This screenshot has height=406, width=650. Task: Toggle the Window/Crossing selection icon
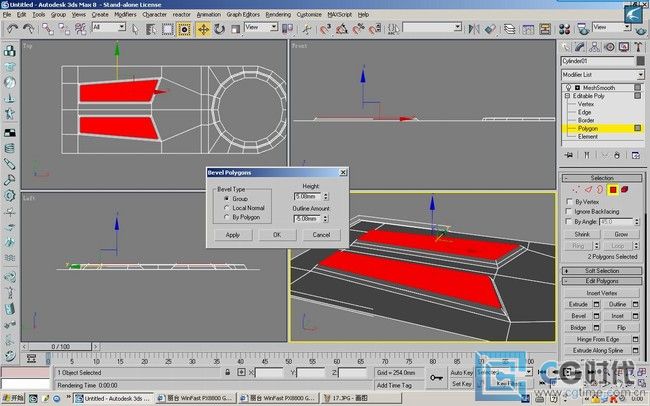[x=184, y=29]
